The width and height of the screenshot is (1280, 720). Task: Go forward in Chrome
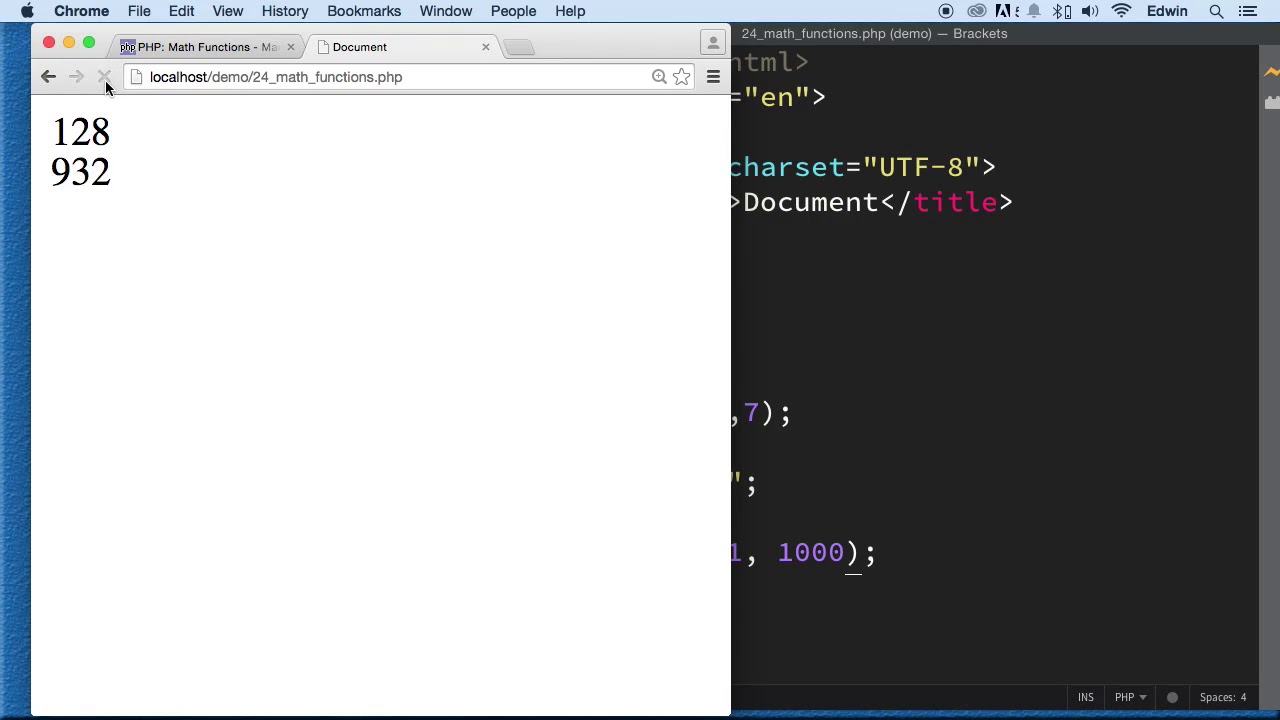point(76,77)
